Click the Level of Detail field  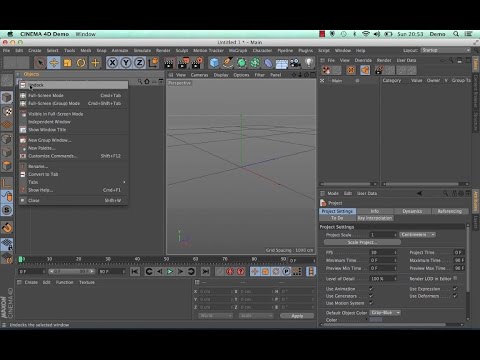tap(383, 278)
